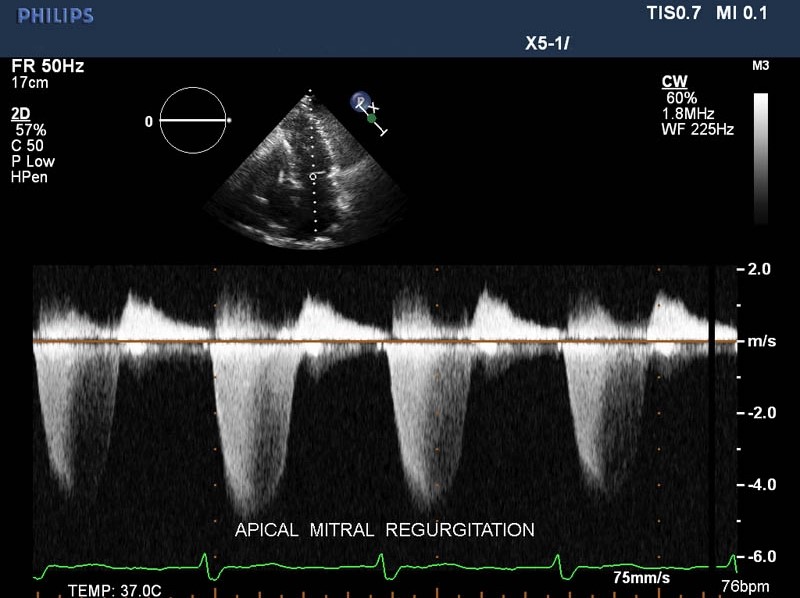Screen dimensions: 800x598
Task: Click the 76bpm heart rate readout
Action: (756, 585)
